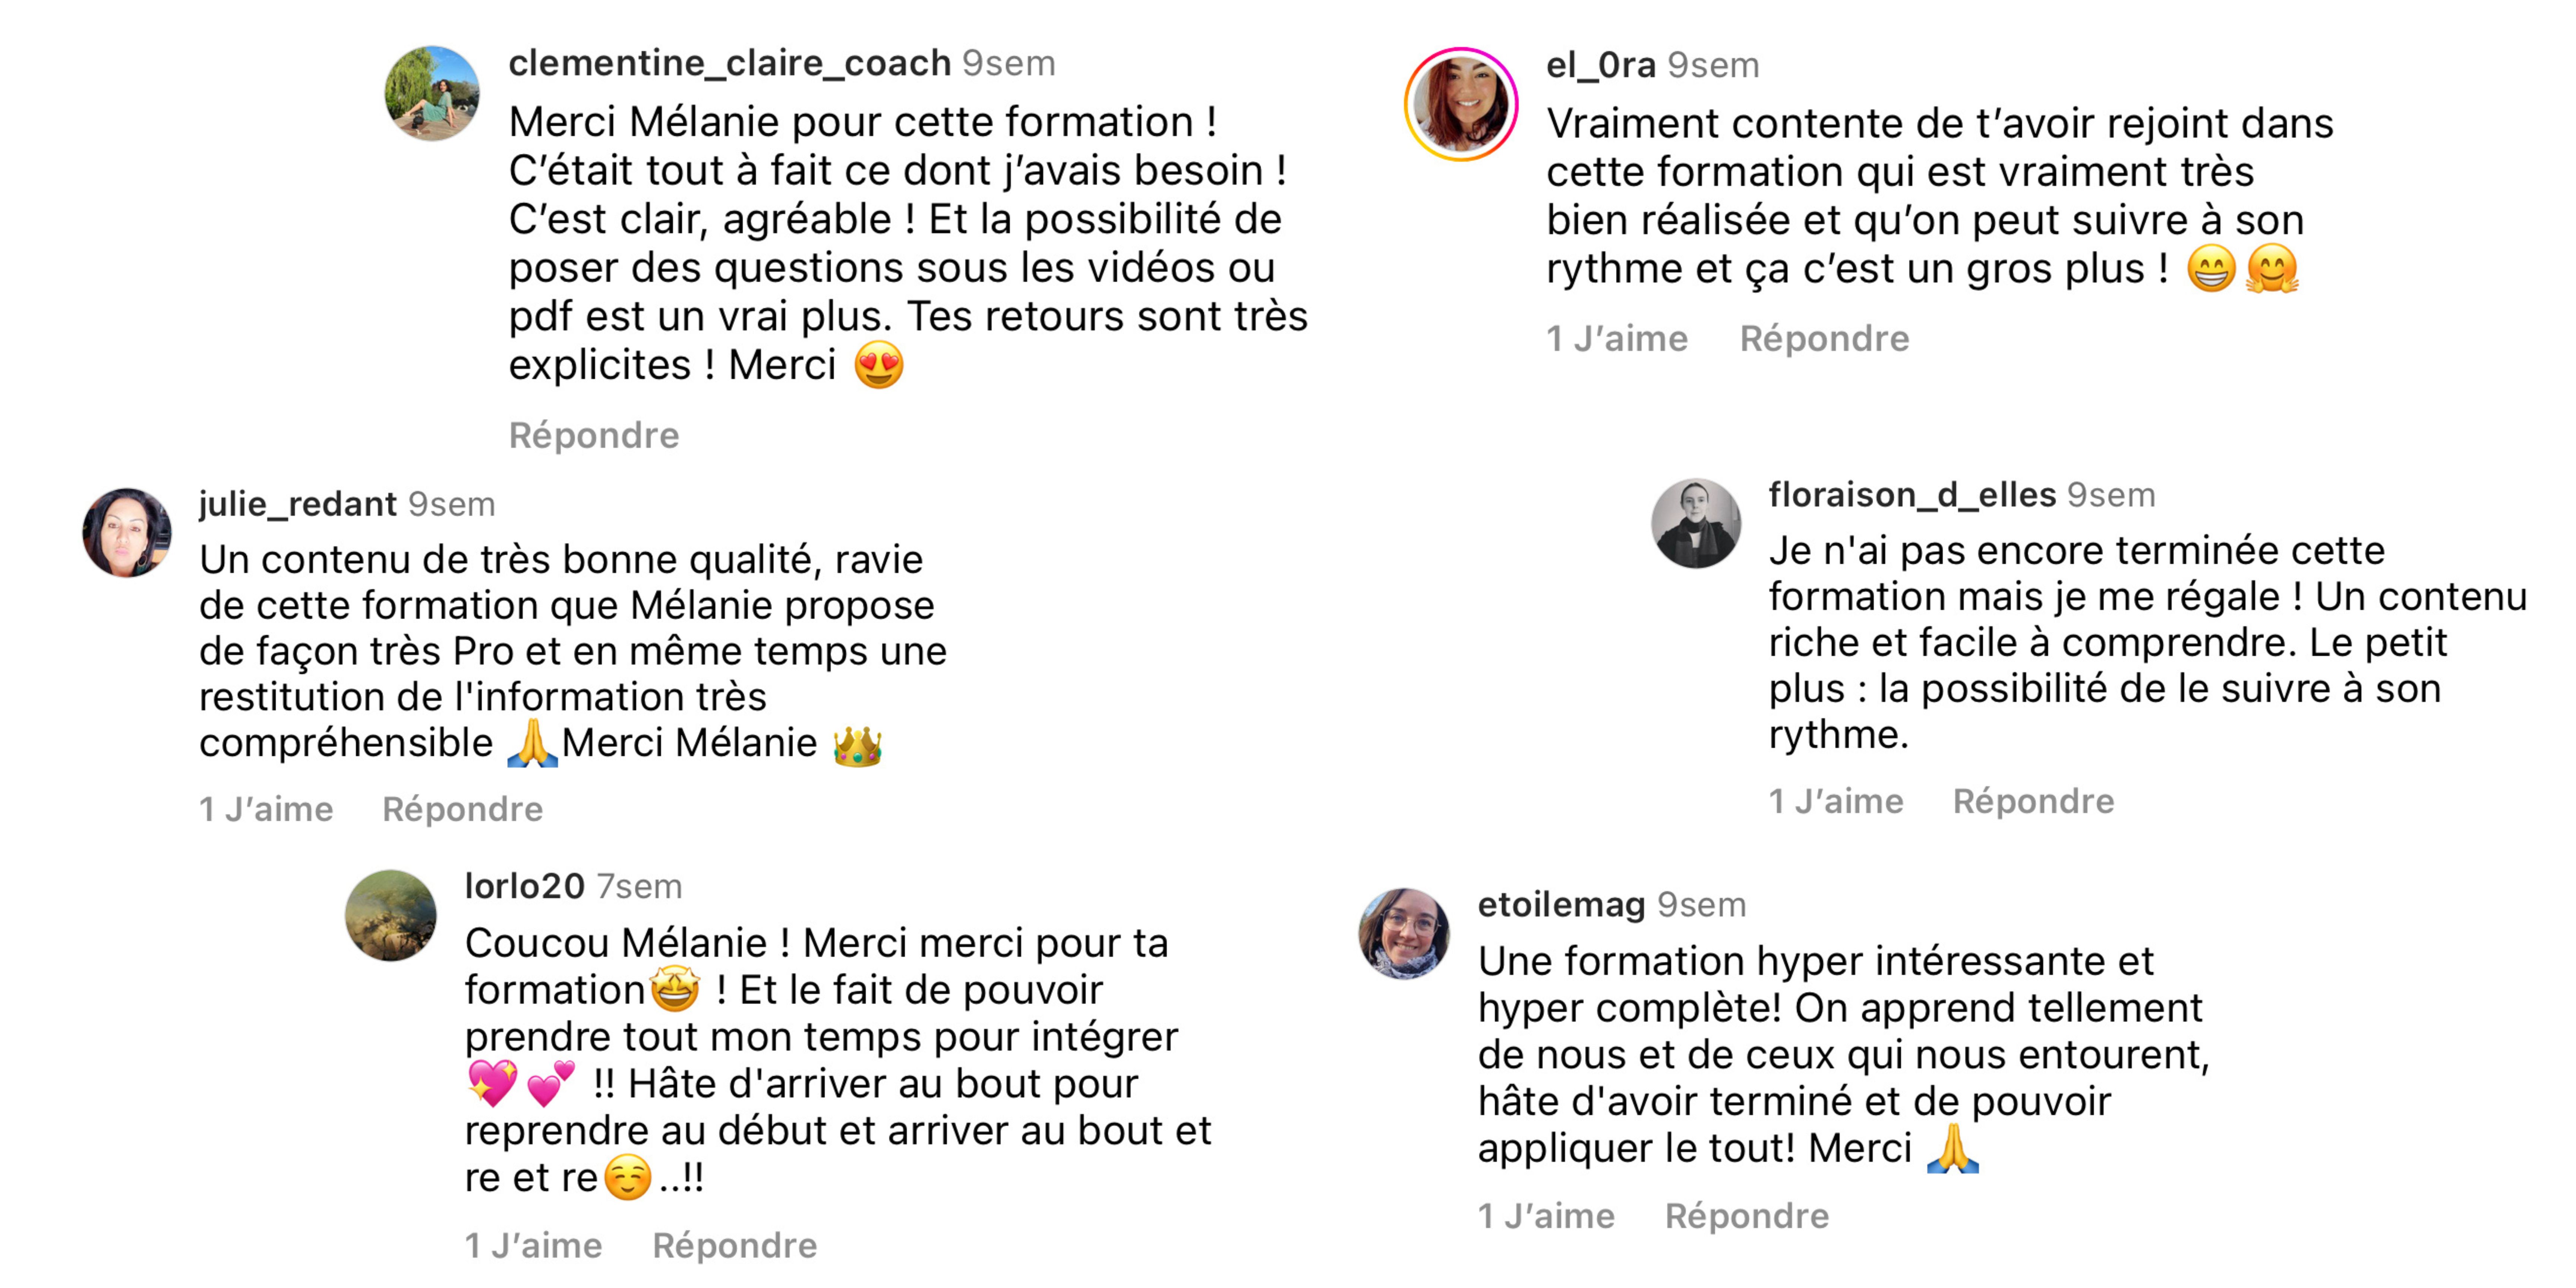Show likes on lorlo20's comment
Screen dimensions: 2576x1288
533,1245
